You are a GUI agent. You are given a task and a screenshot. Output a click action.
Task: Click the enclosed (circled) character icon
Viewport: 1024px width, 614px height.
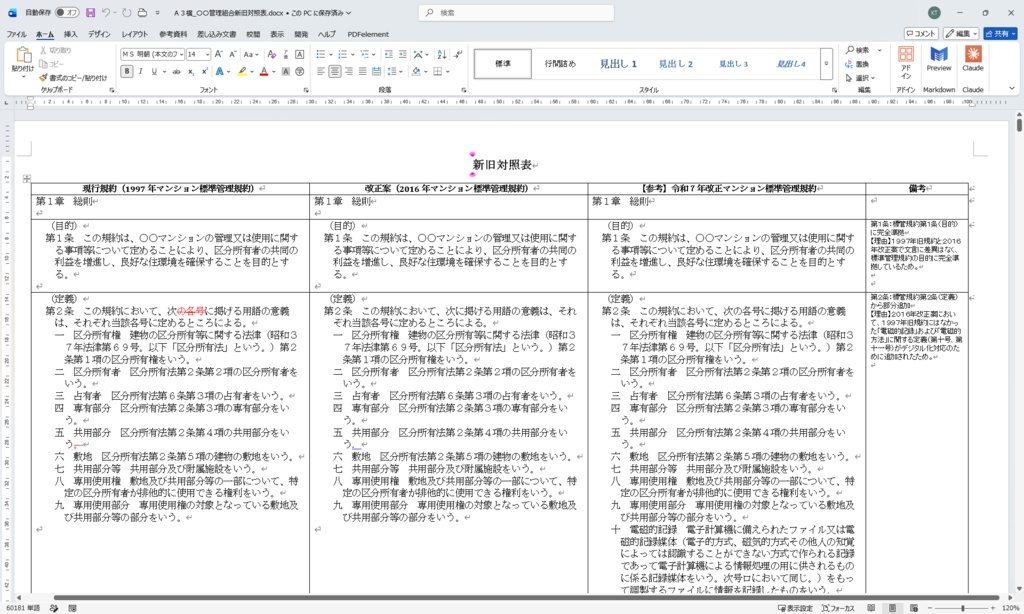tap(300, 72)
